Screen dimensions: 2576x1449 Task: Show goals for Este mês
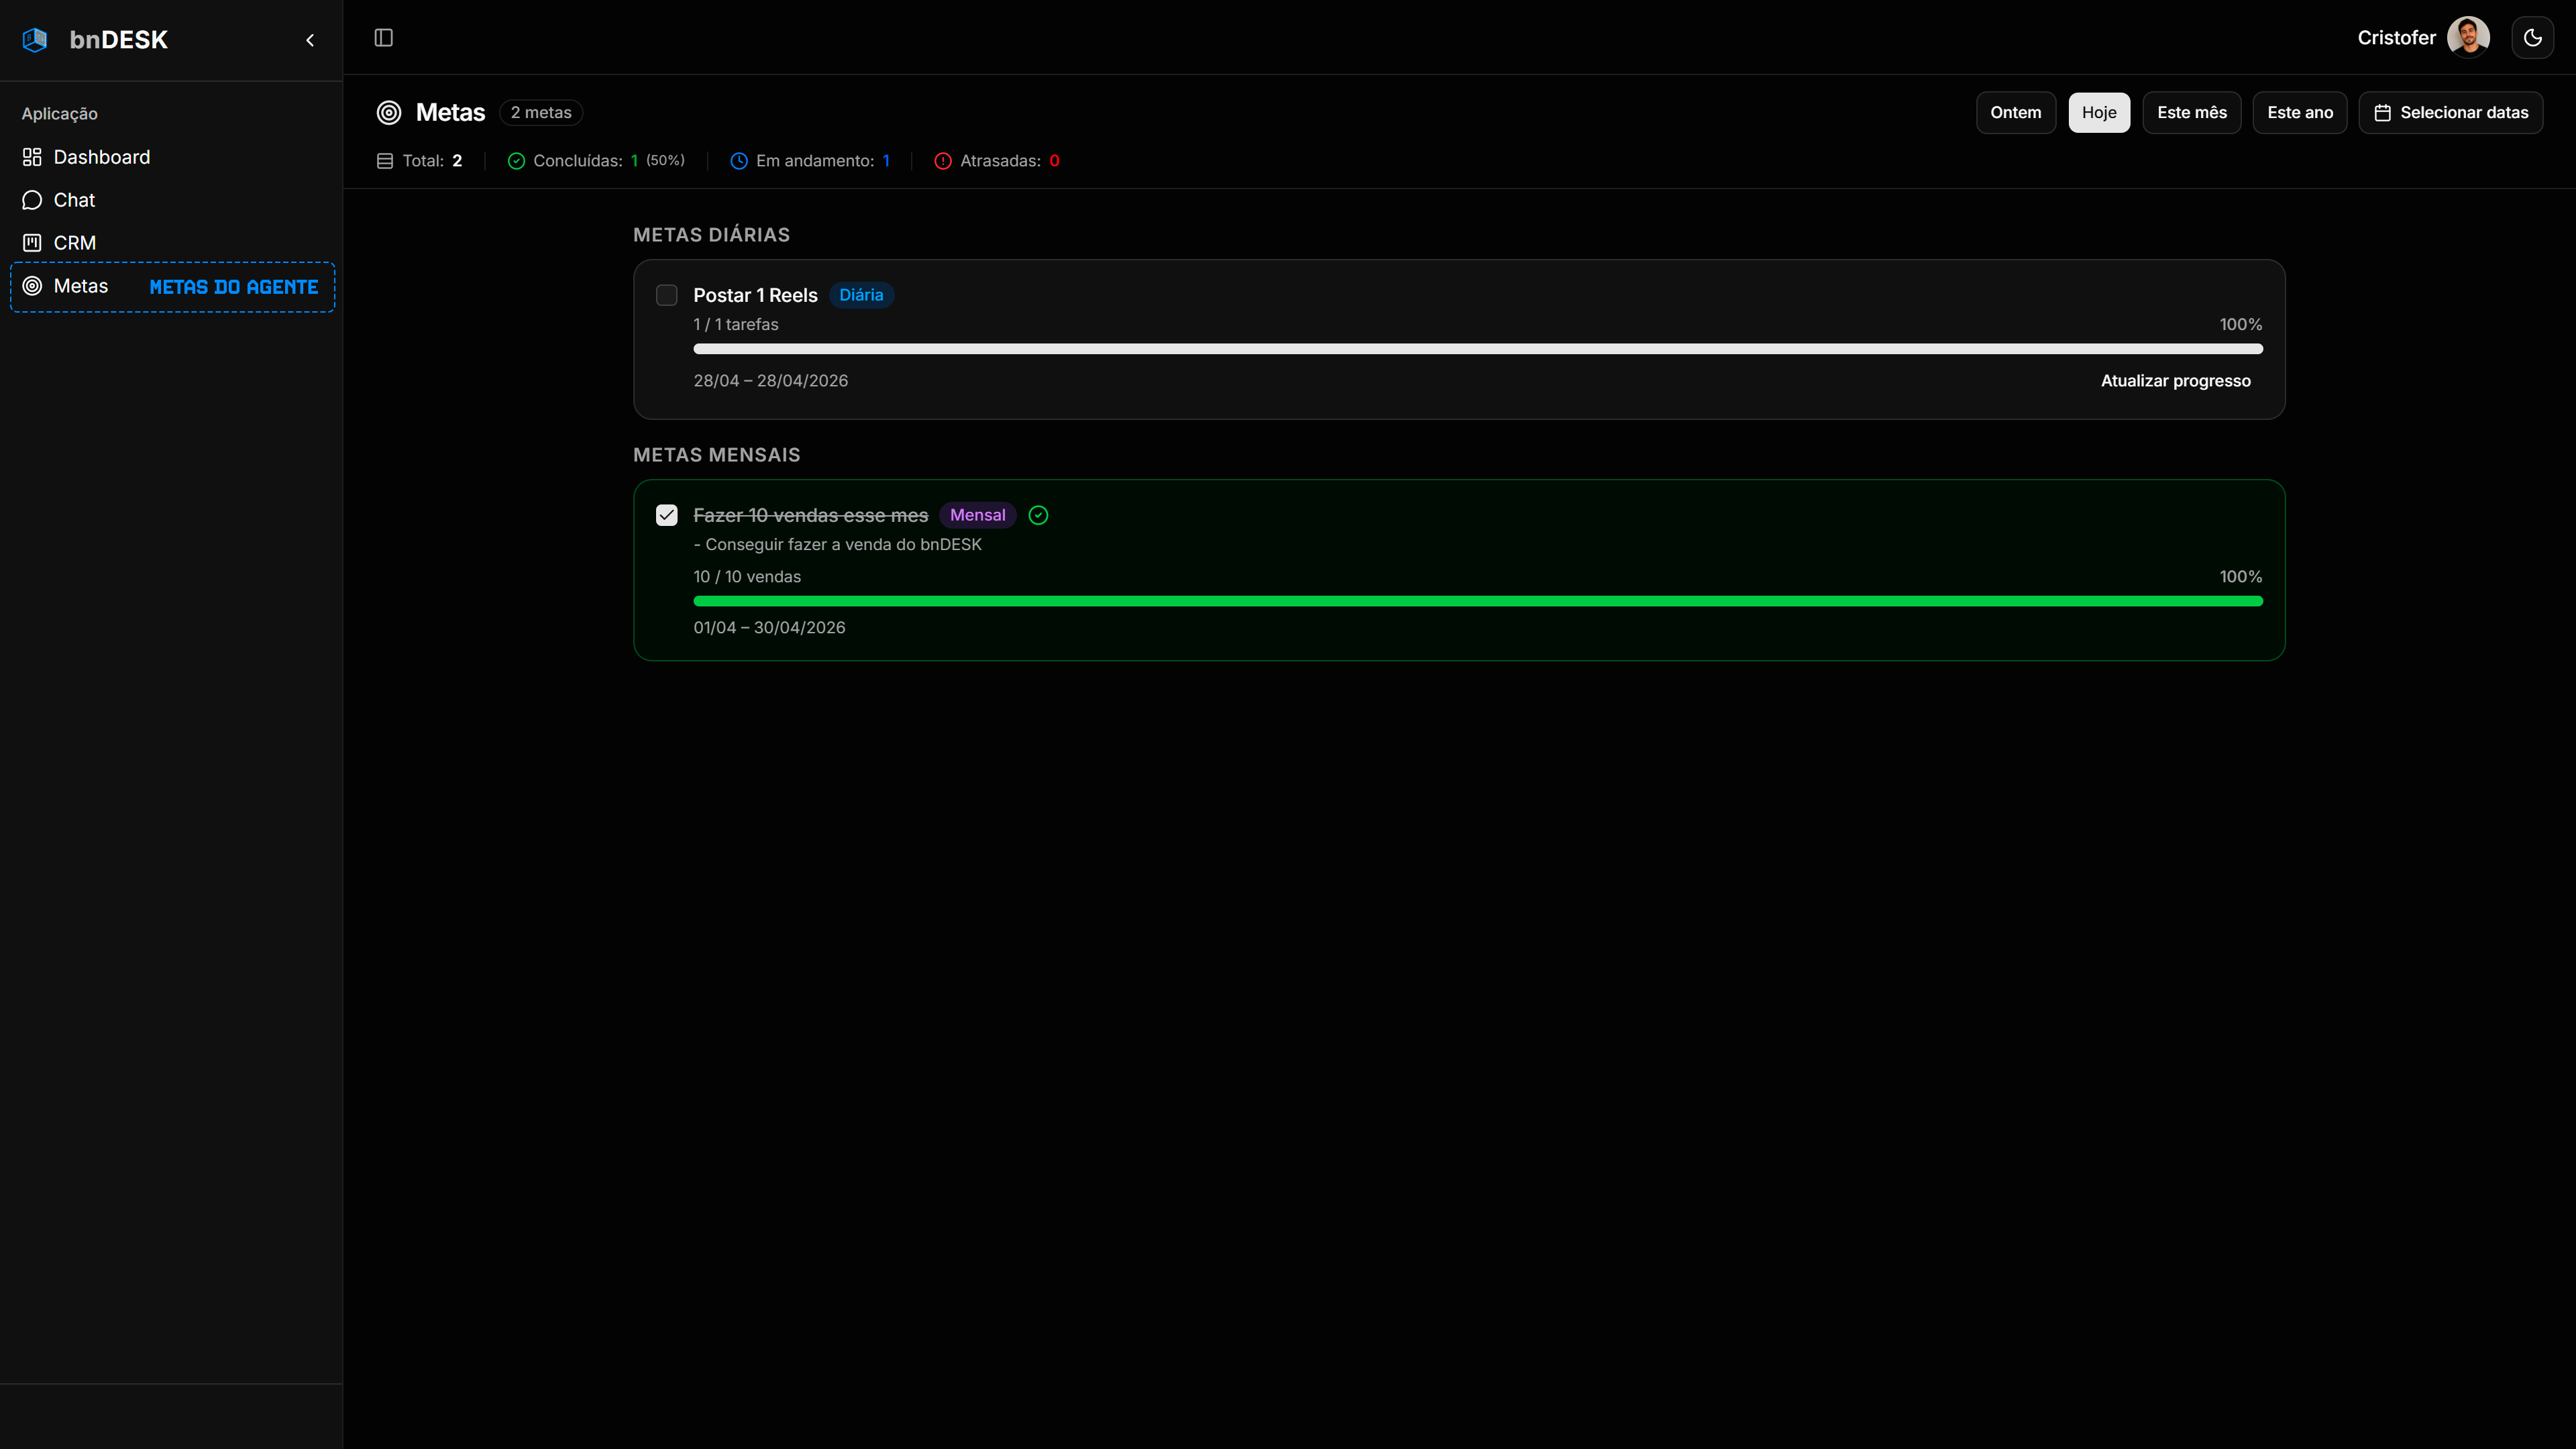point(2191,113)
